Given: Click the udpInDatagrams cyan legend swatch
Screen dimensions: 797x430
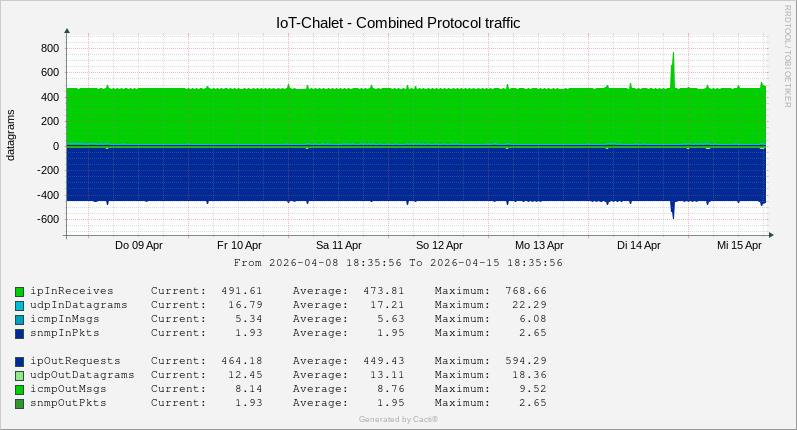Looking at the screenshot, I should click(x=19, y=305).
